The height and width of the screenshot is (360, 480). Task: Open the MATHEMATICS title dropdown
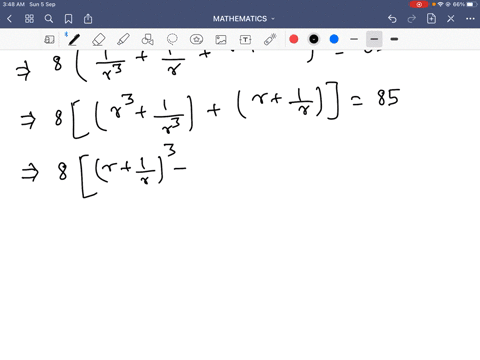point(244,19)
